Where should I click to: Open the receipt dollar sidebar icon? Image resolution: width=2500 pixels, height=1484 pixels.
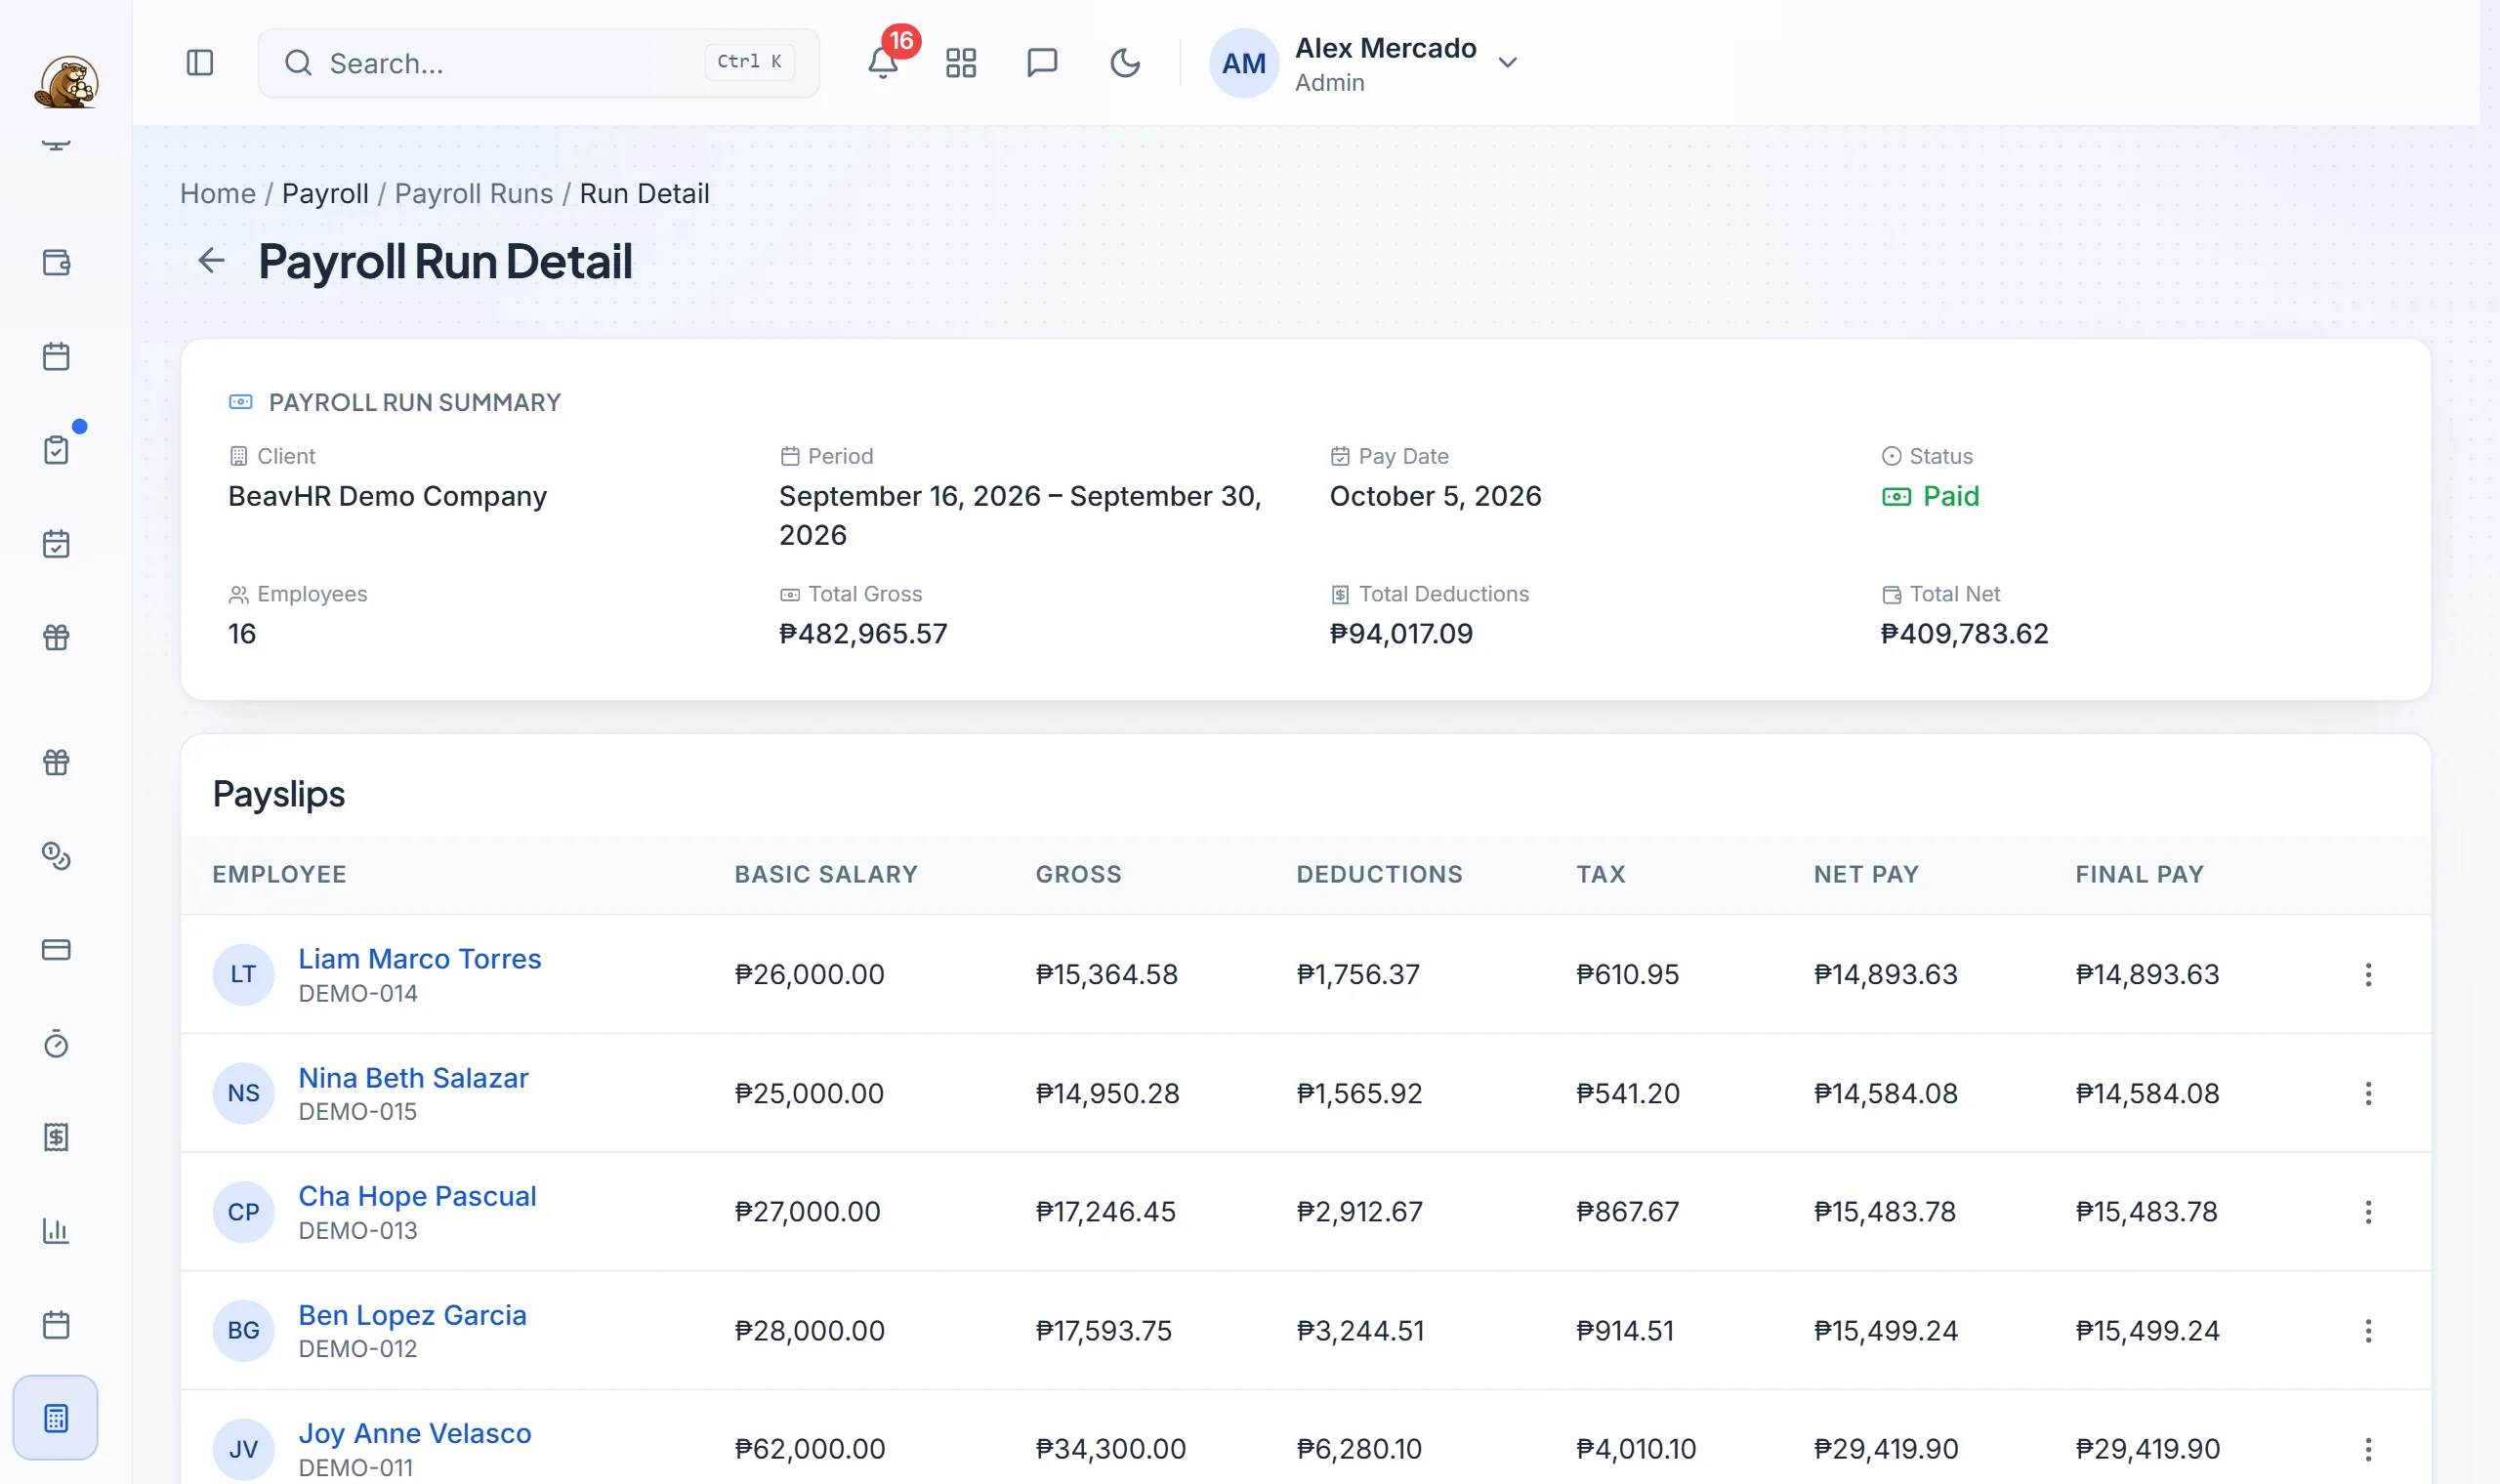(x=56, y=1137)
